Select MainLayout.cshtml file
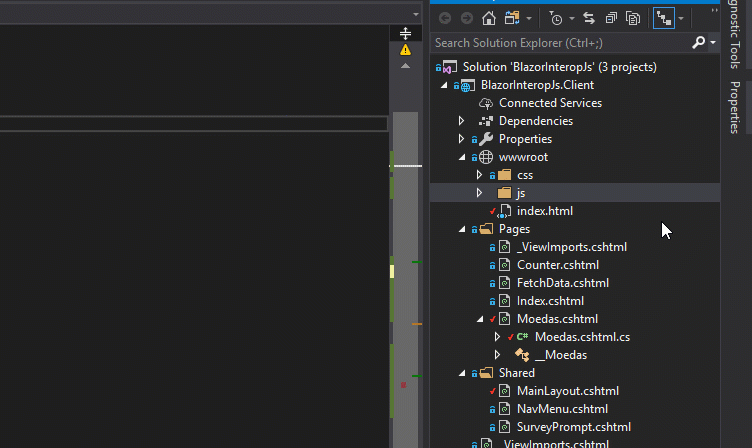The image size is (752, 448). [x=568, y=391]
